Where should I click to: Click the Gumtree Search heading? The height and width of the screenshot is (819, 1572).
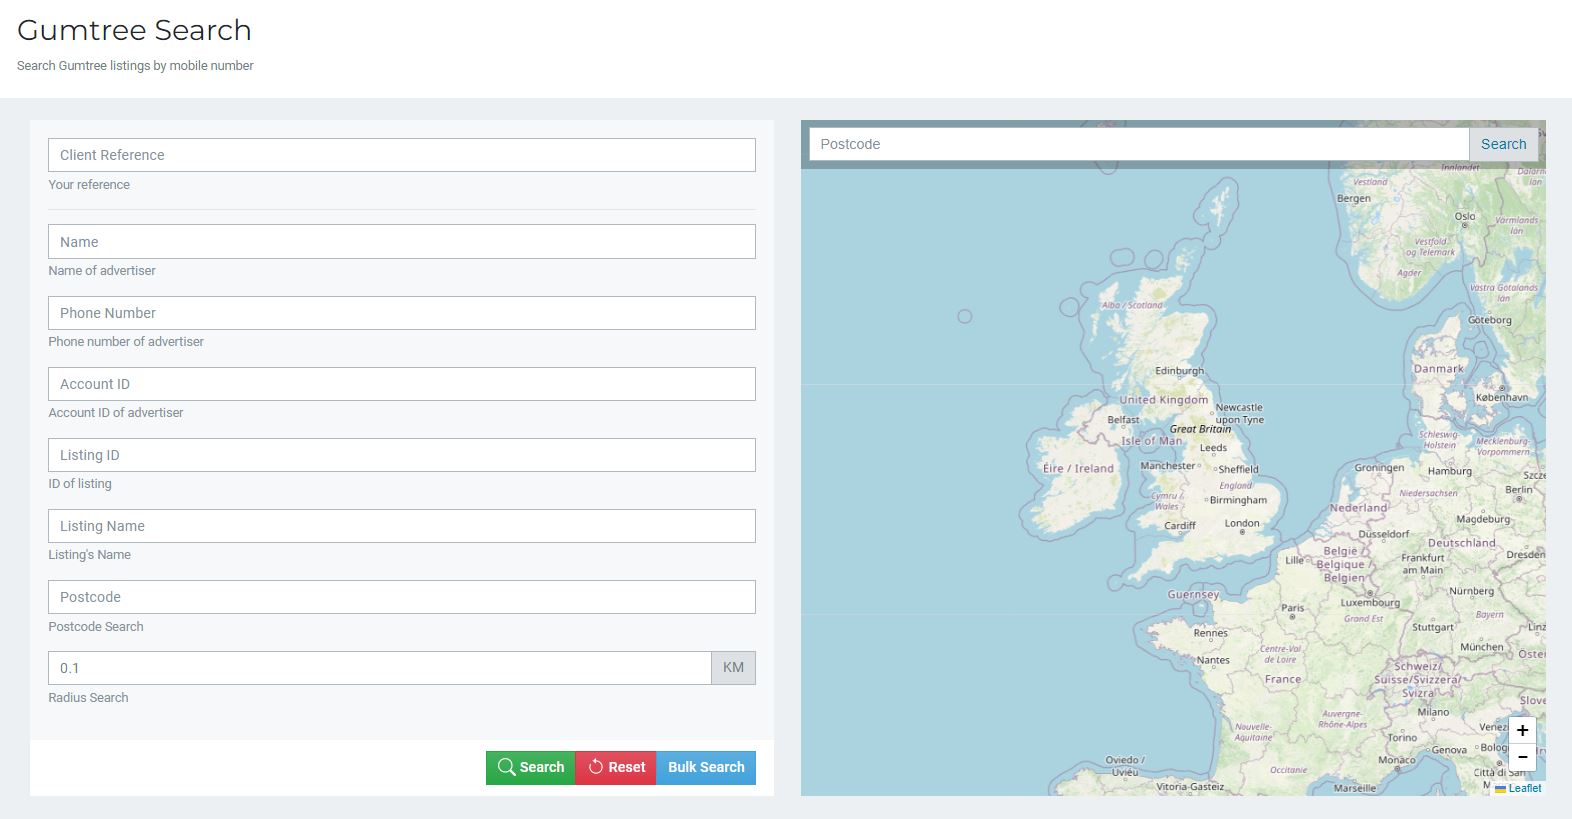(x=134, y=30)
